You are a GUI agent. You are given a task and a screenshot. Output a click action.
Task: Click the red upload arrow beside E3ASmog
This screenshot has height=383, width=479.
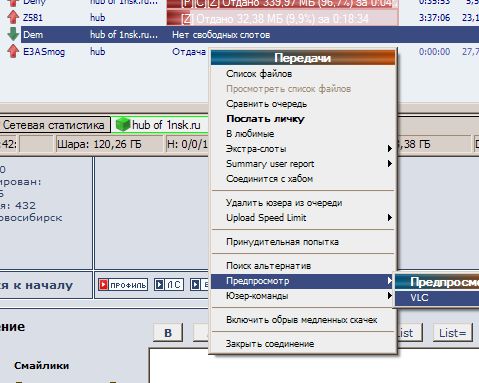coord(13,52)
